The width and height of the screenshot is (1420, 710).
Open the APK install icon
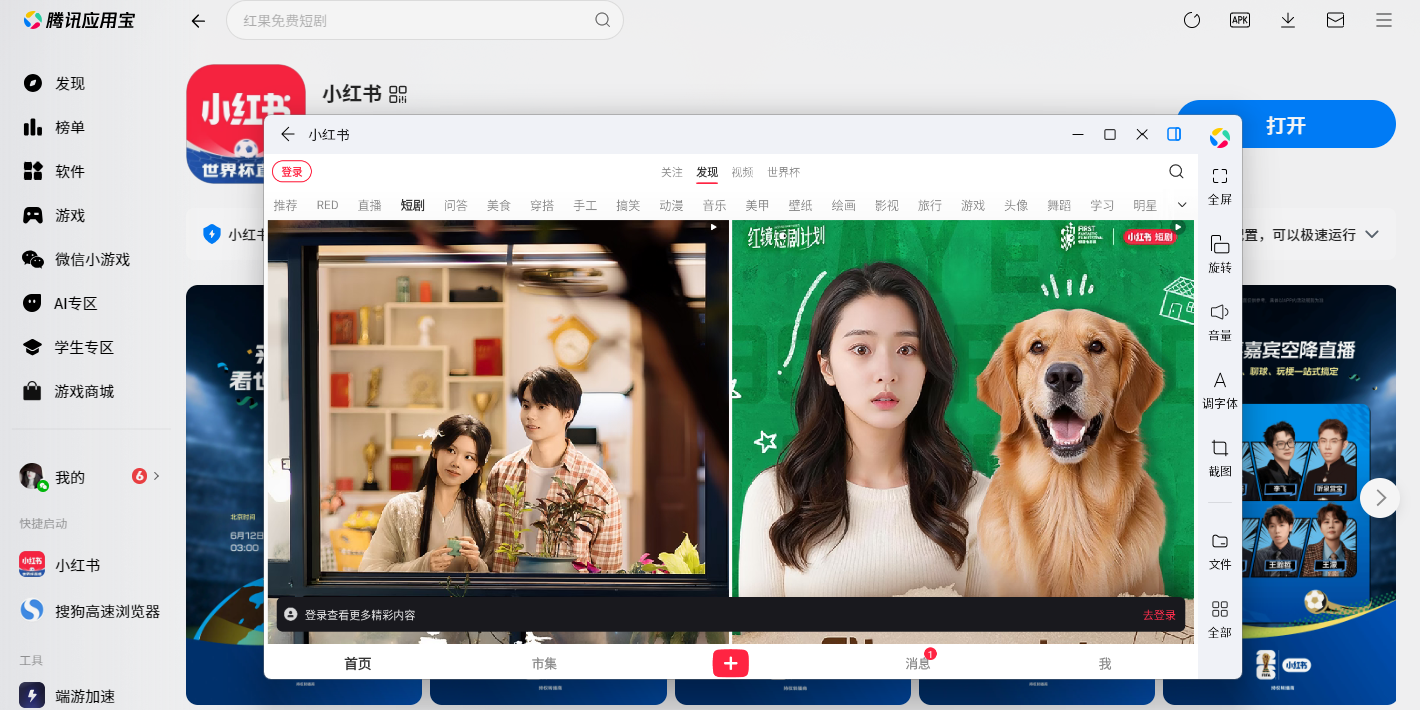coord(1240,20)
